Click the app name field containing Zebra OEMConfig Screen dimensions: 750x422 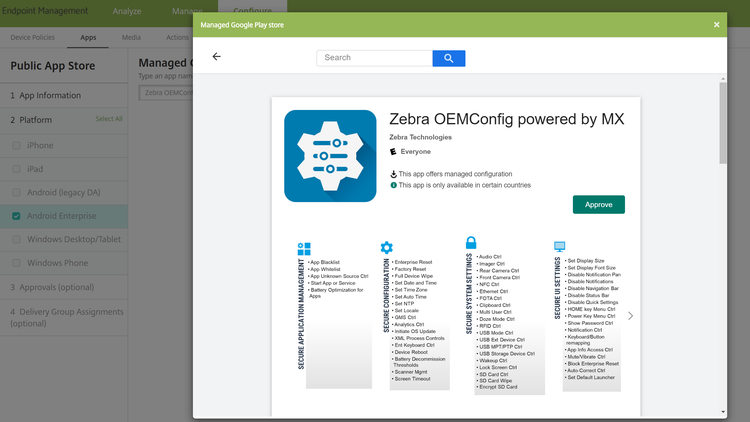click(166, 93)
